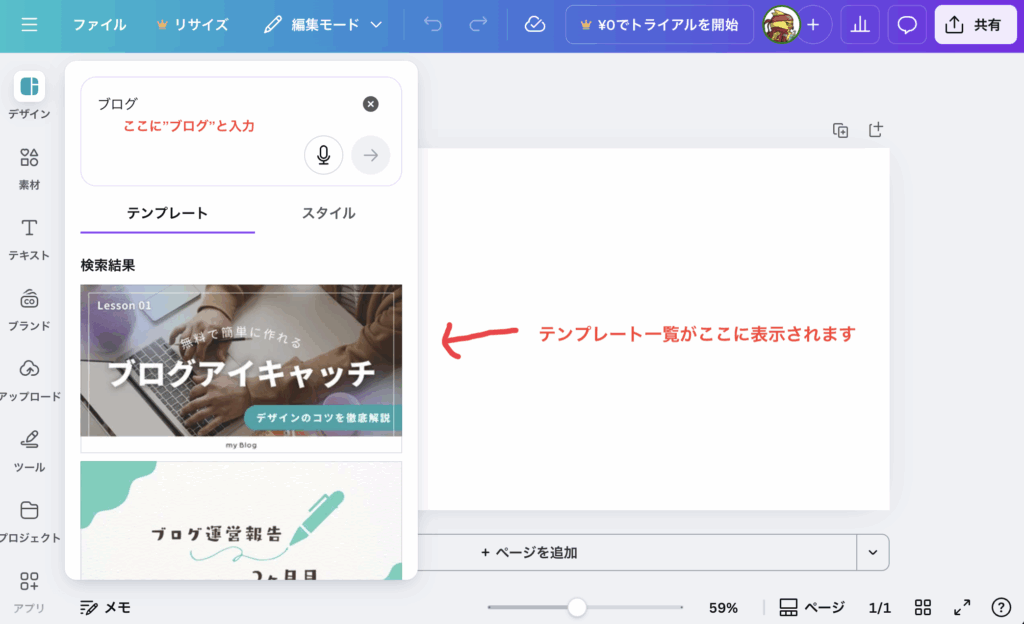Toggle the grid view thumbnails icon
The height and width of the screenshot is (624, 1024).
(x=923, y=607)
